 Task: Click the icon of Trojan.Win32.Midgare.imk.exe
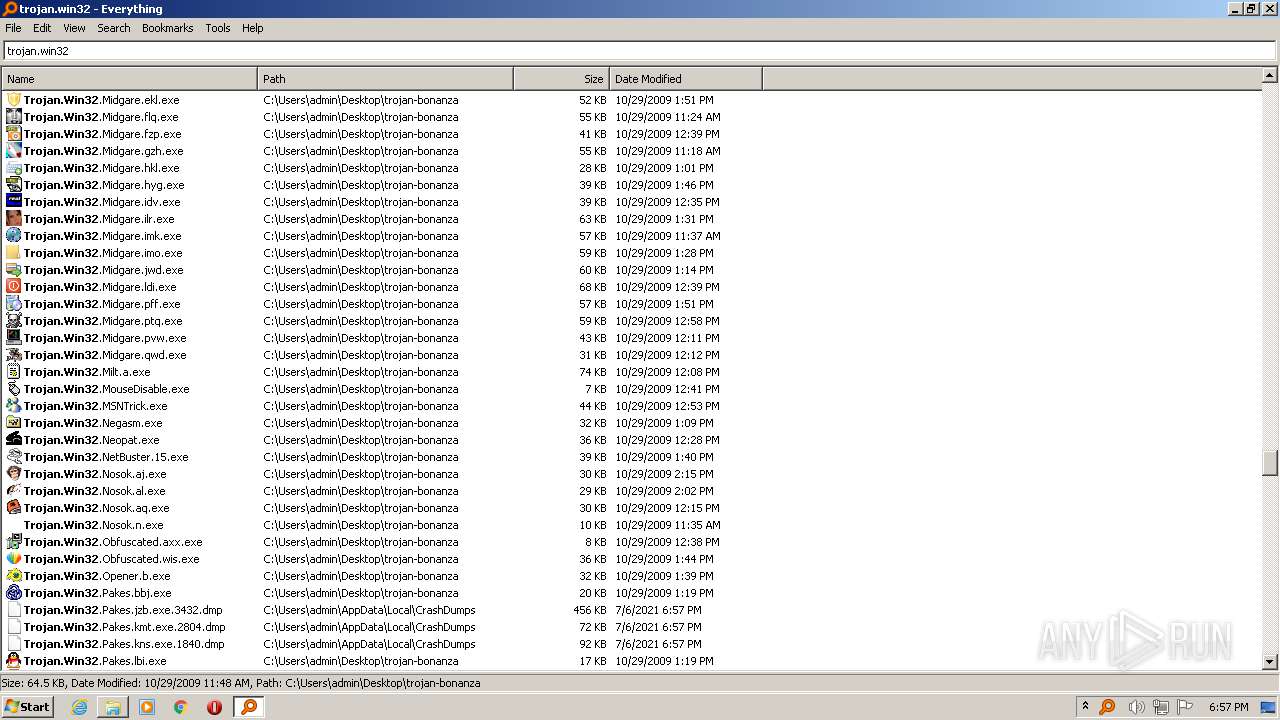(x=14, y=236)
